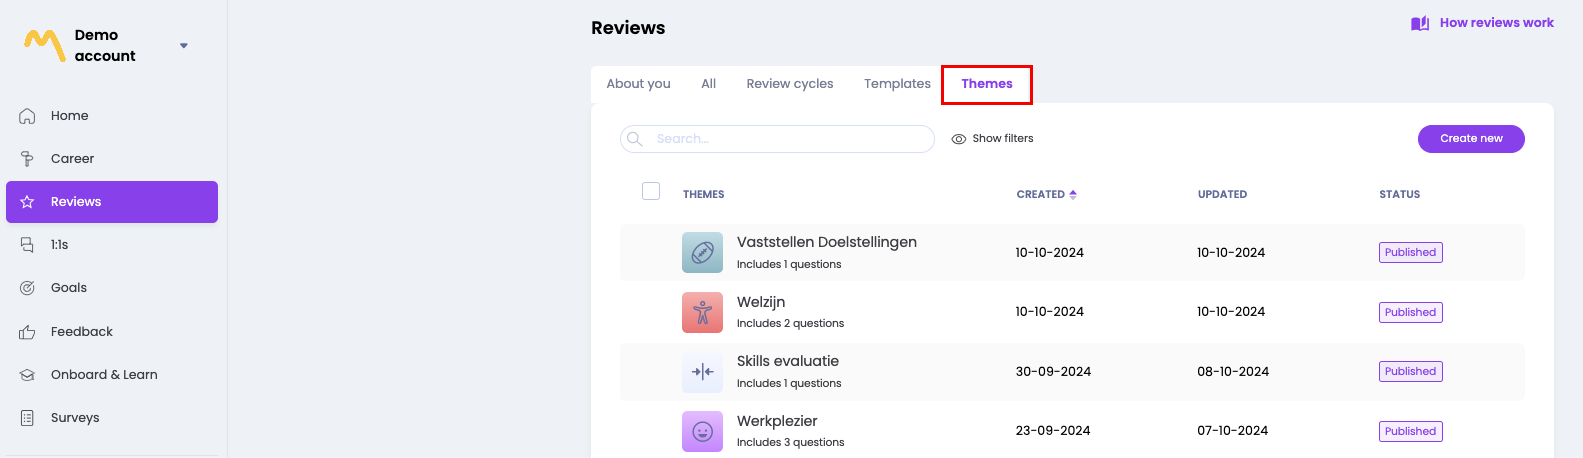Click the Welzijn theme icon
This screenshot has width=1583, height=458.
pos(702,312)
